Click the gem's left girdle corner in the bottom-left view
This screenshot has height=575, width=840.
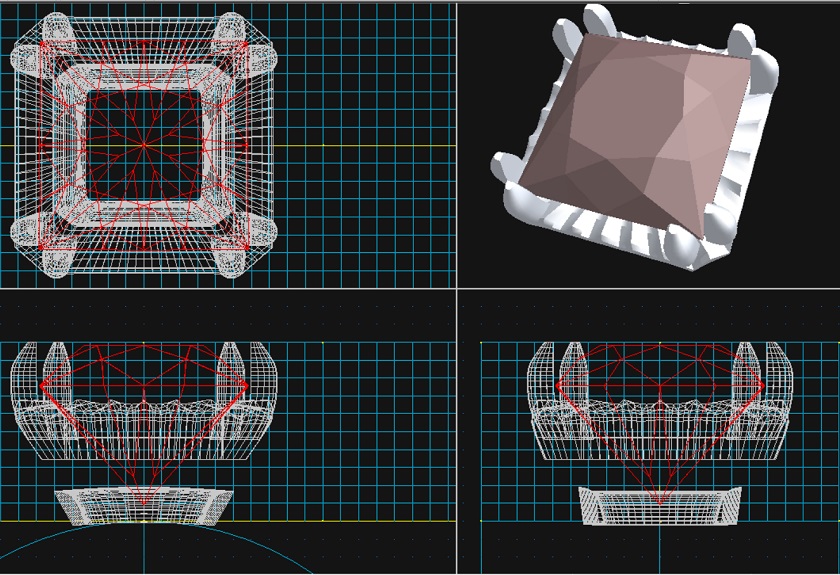point(42,384)
